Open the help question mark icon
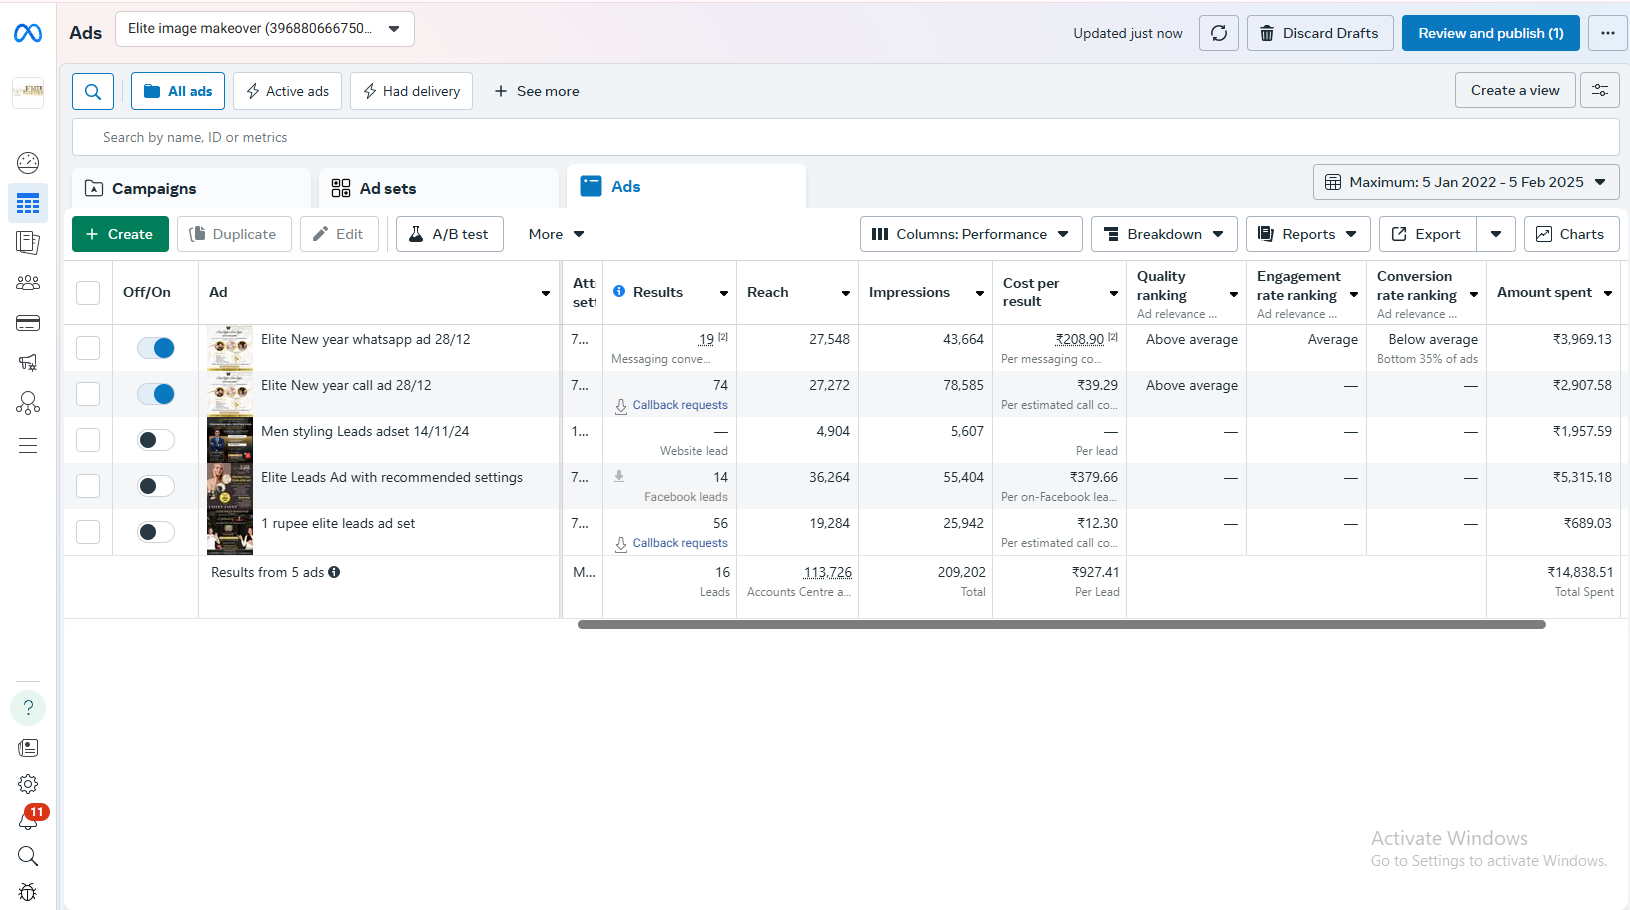 (28, 708)
